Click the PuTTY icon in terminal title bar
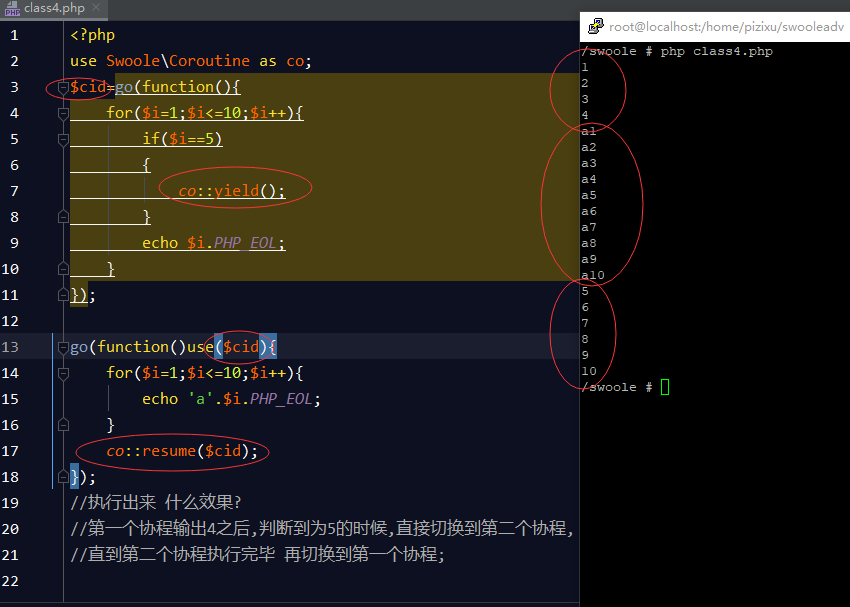The width and height of the screenshot is (850, 607). pos(596,26)
